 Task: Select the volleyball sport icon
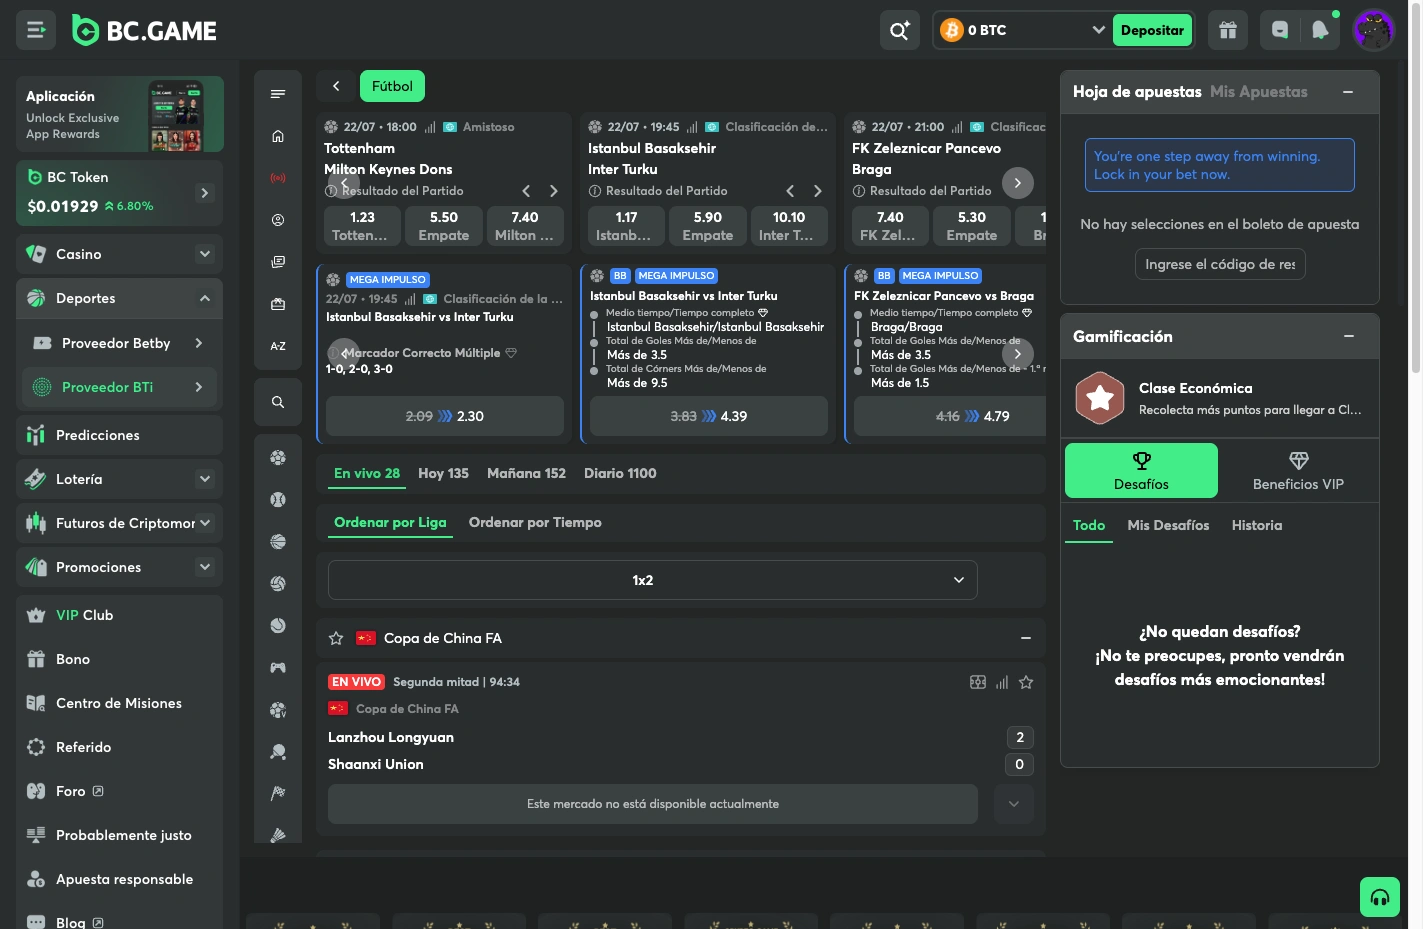click(x=278, y=584)
